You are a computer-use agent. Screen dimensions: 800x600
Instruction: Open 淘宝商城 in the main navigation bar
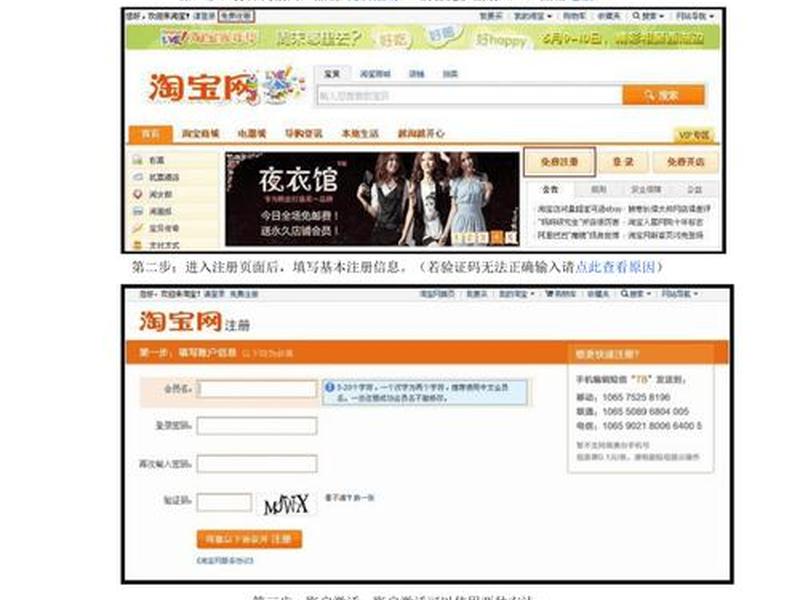[200, 134]
